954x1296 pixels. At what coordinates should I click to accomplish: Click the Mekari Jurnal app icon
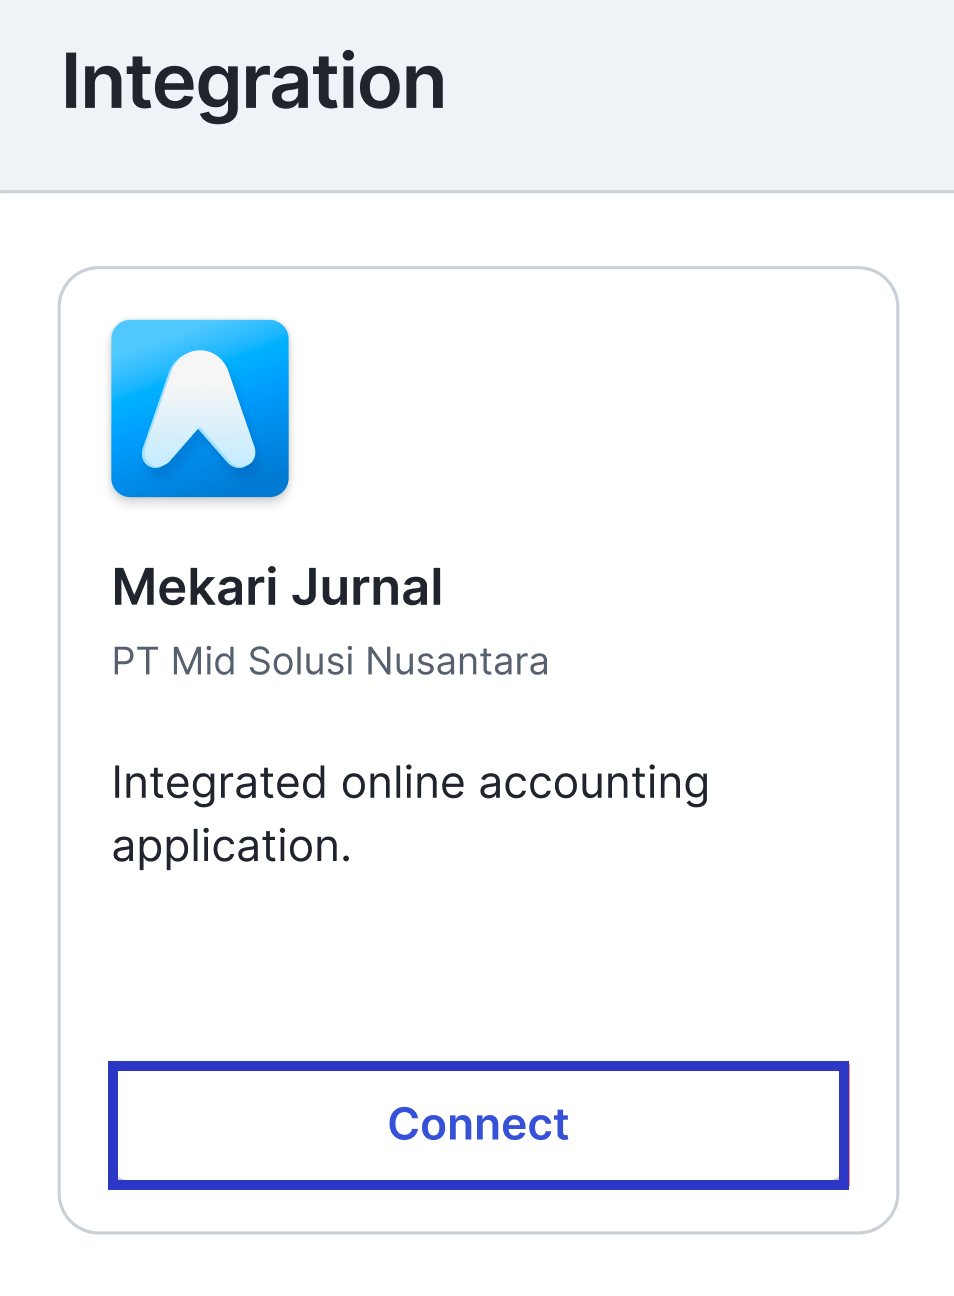[x=200, y=408]
